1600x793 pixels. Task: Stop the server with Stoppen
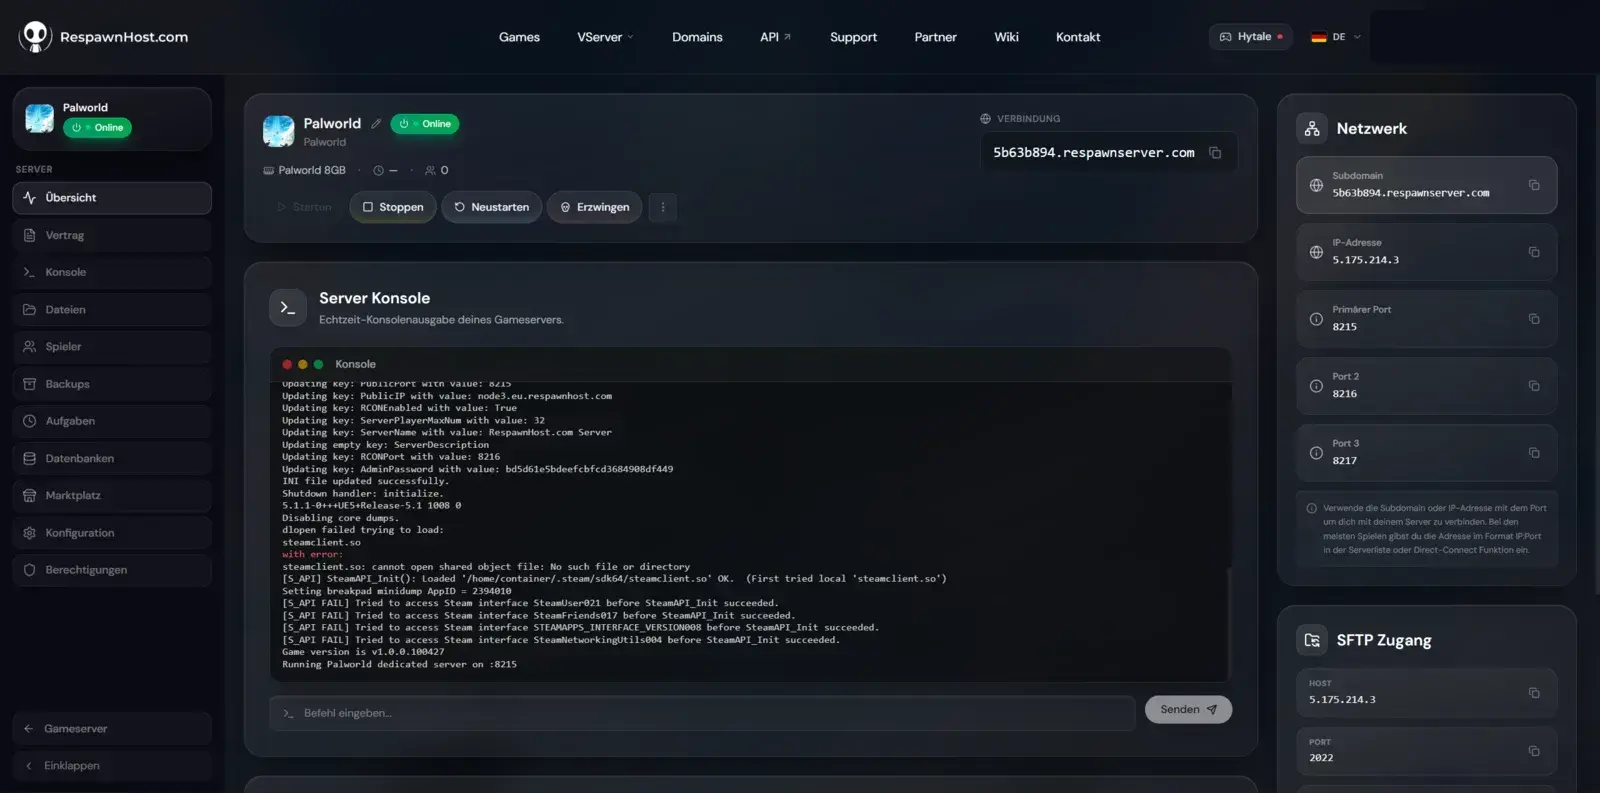tap(393, 207)
